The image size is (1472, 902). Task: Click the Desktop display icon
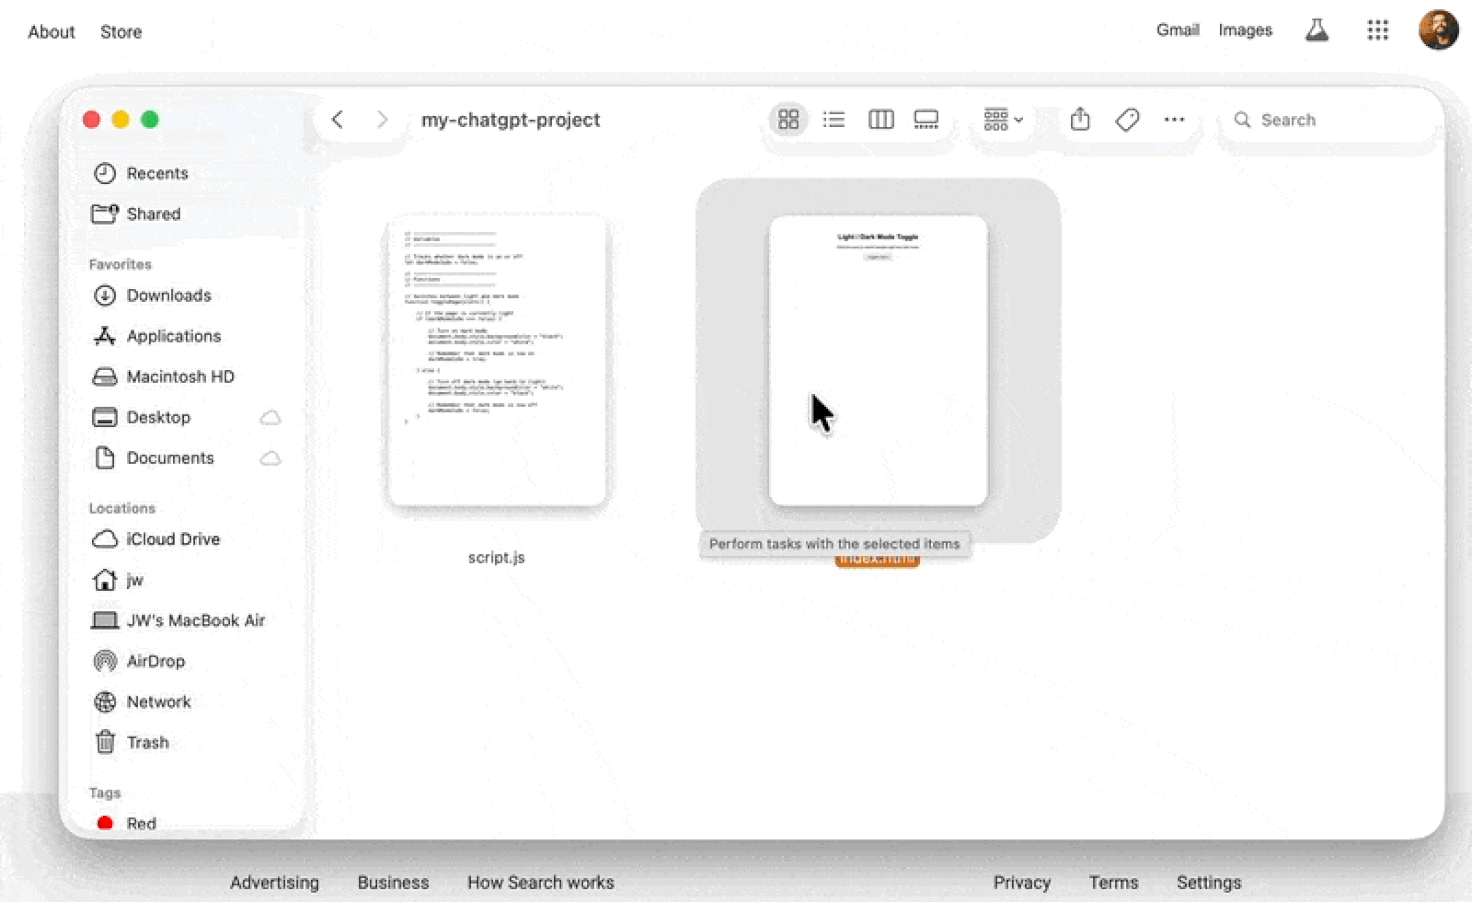click(104, 417)
